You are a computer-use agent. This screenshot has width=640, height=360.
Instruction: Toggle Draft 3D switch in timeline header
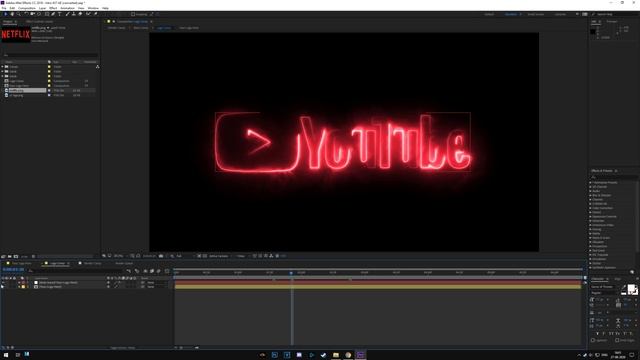pyautogui.click(x=137, y=271)
